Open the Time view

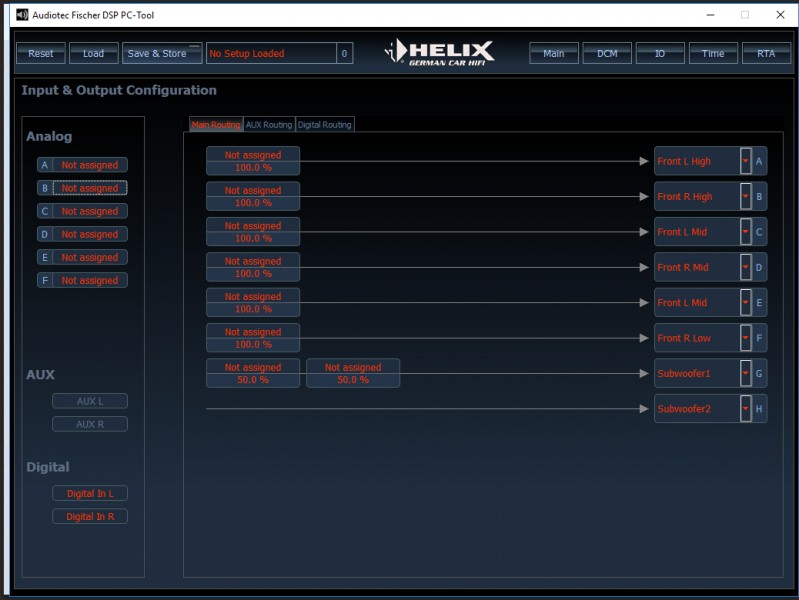pos(713,53)
